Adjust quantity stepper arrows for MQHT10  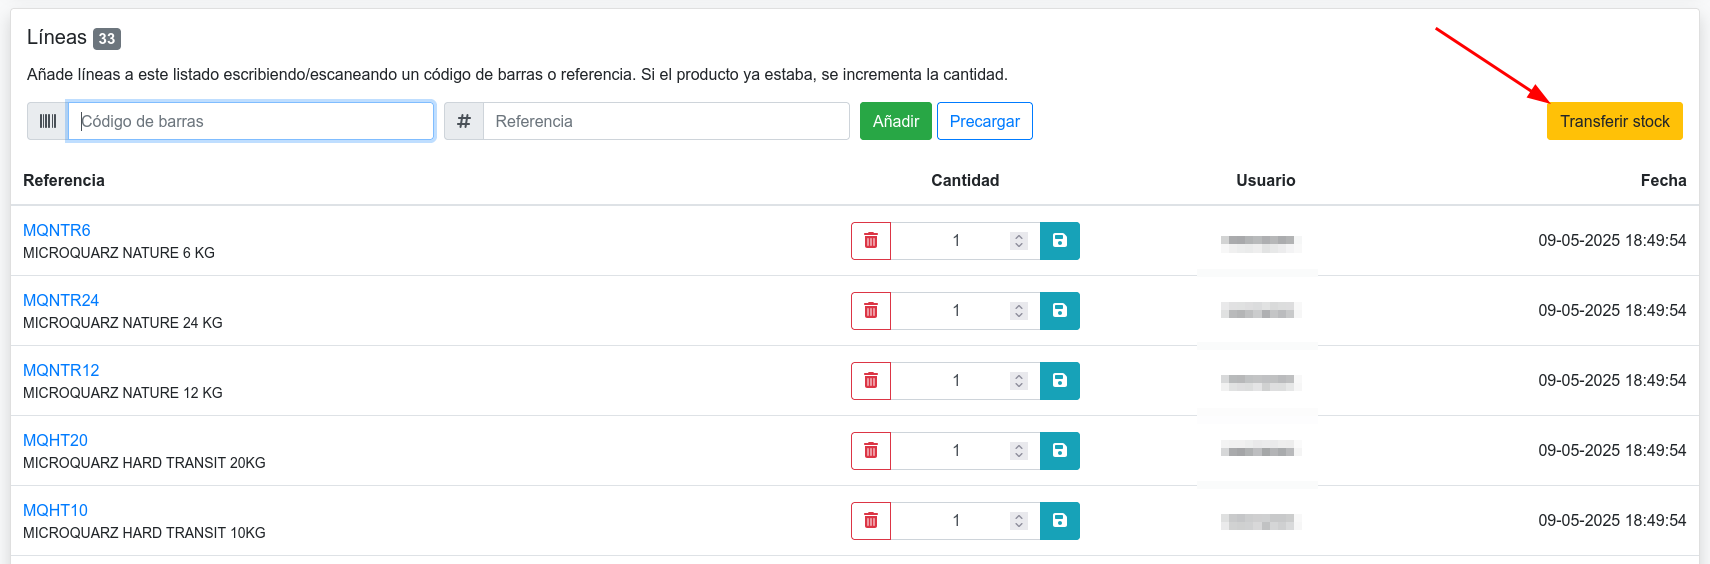(x=1019, y=521)
